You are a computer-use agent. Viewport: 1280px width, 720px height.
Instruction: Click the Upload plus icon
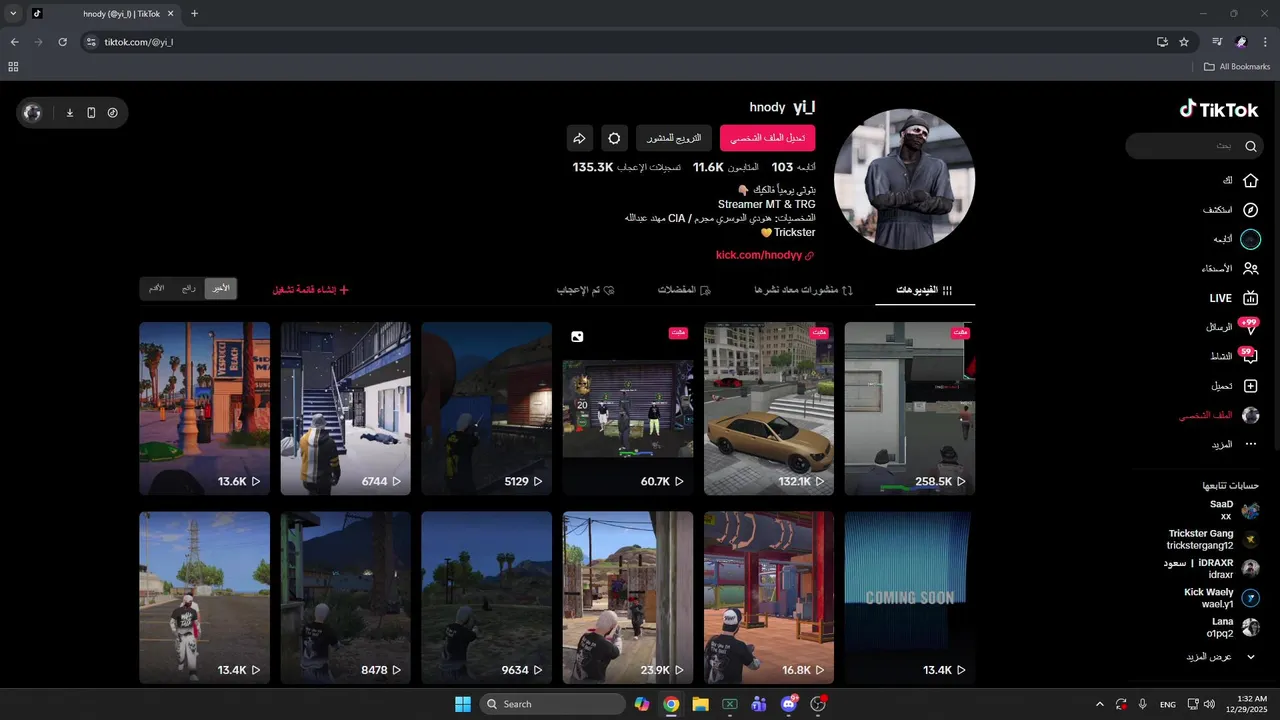click(x=1250, y=386)
